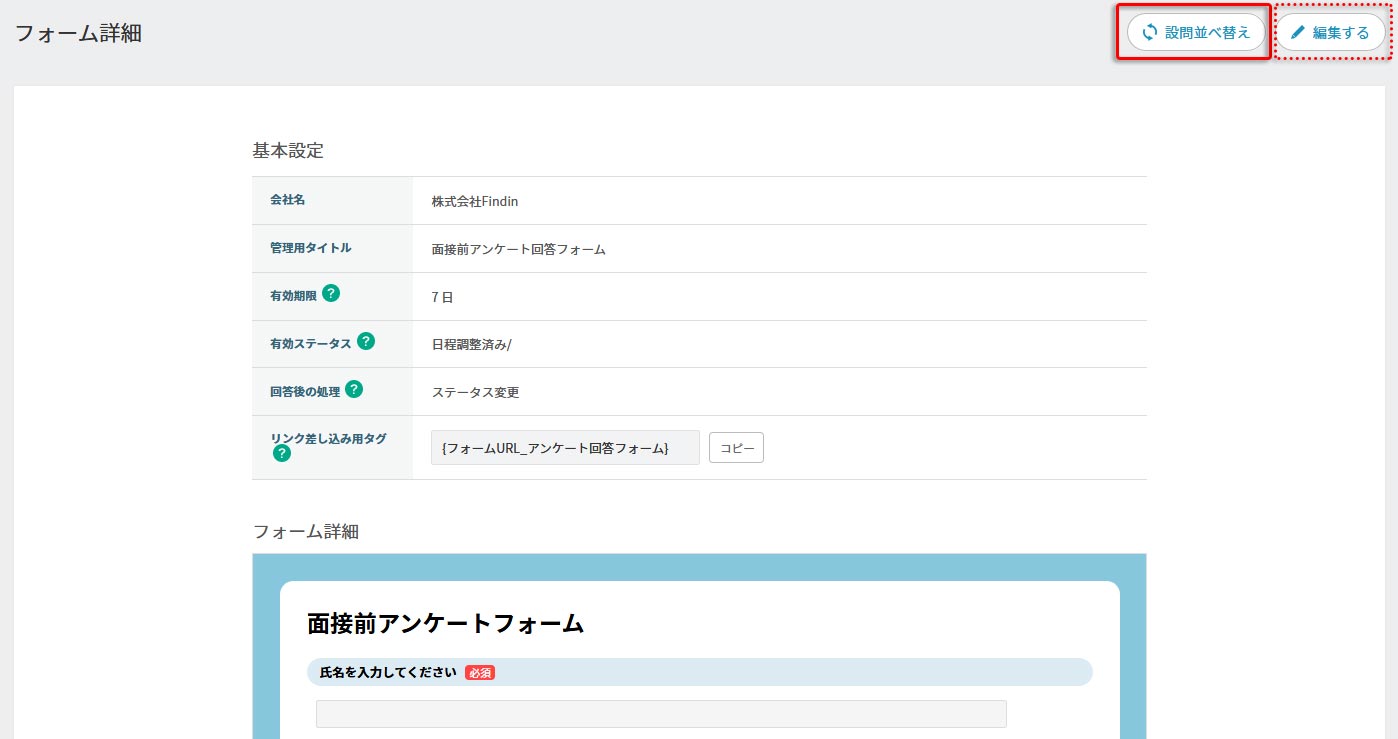Select the 株式会社Findin company name text
Image resolution: width=1398 pixels, height=739 pixels.
[x=475, y=201]
